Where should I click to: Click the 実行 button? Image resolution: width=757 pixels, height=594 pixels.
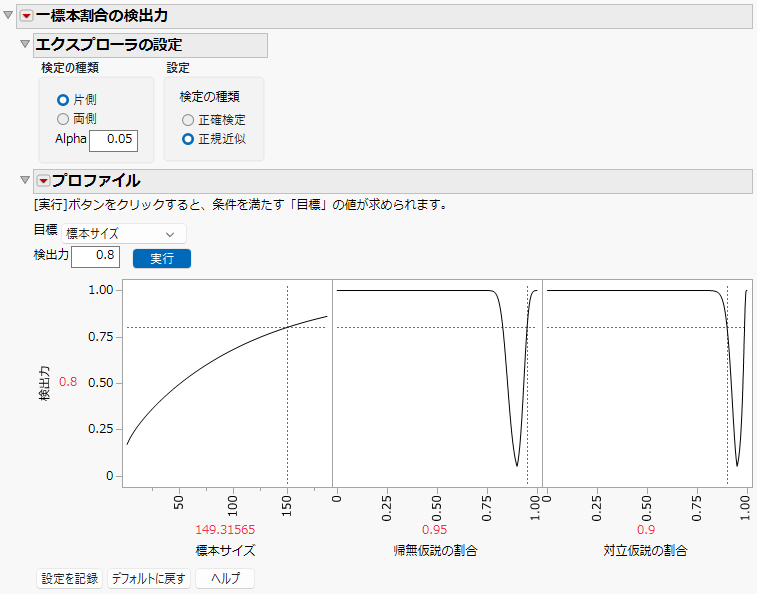tap(162, 258)
